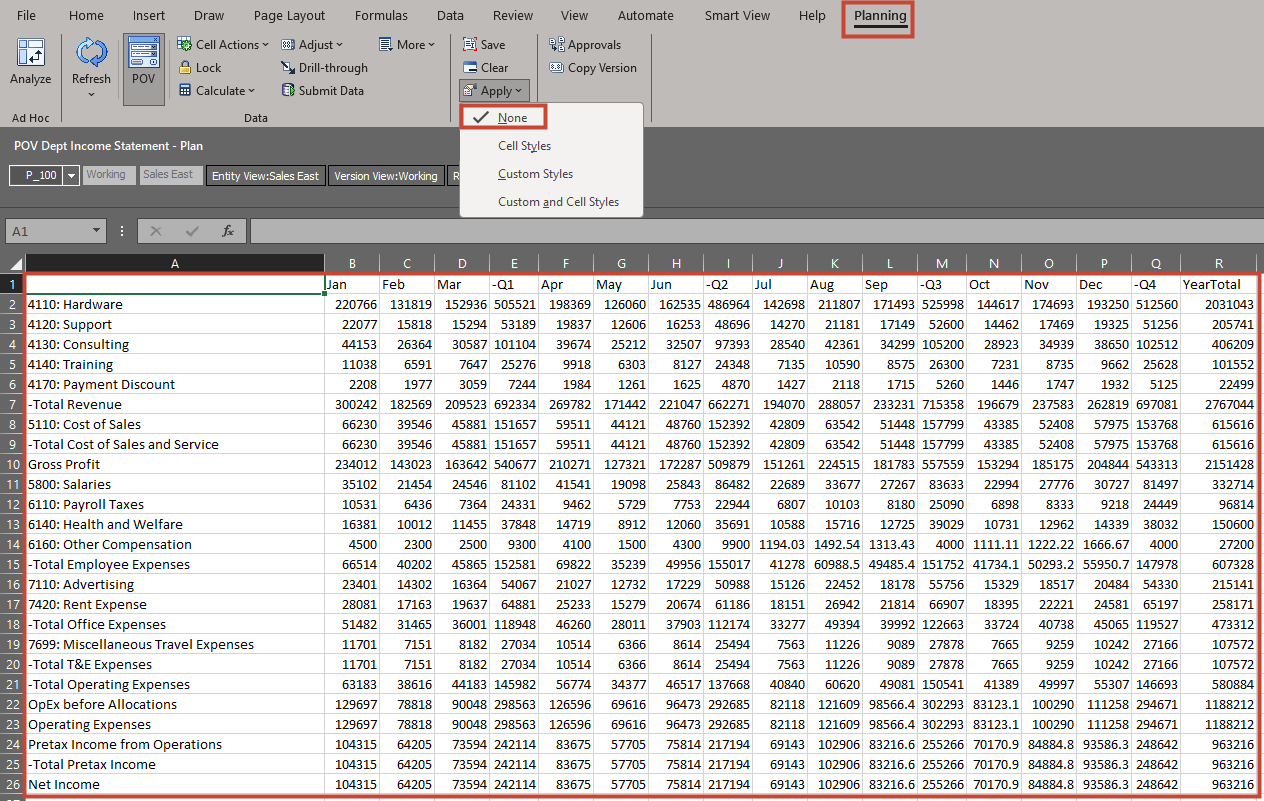1264x801 pixels.
Task: Switch to the View tab
Action: coord(574,16)
